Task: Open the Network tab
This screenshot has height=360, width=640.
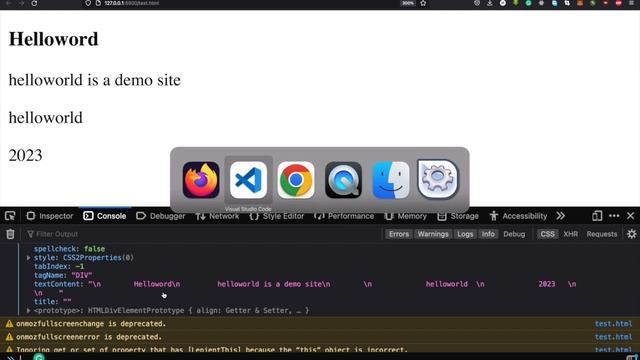Action: [217, 216]
